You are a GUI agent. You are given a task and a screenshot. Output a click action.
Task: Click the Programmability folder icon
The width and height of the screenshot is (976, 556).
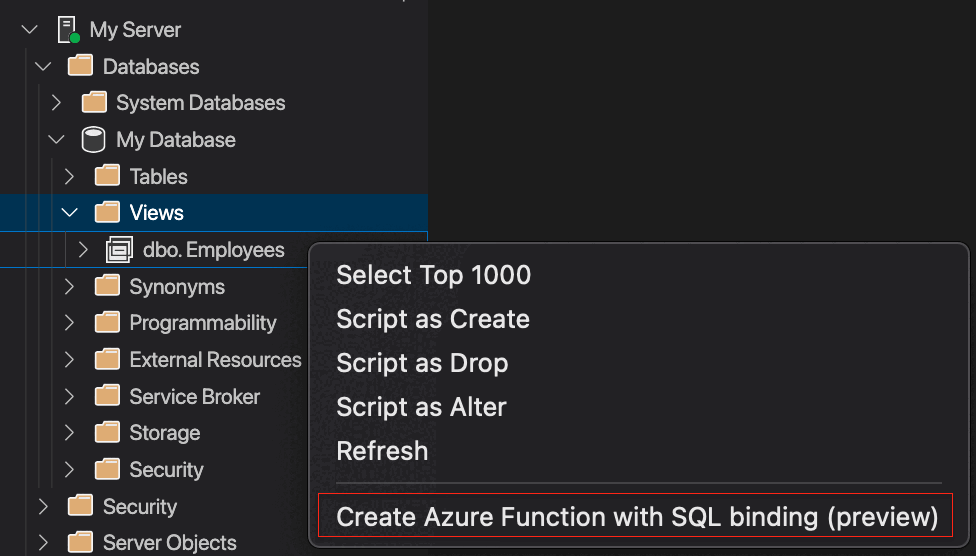107,323
